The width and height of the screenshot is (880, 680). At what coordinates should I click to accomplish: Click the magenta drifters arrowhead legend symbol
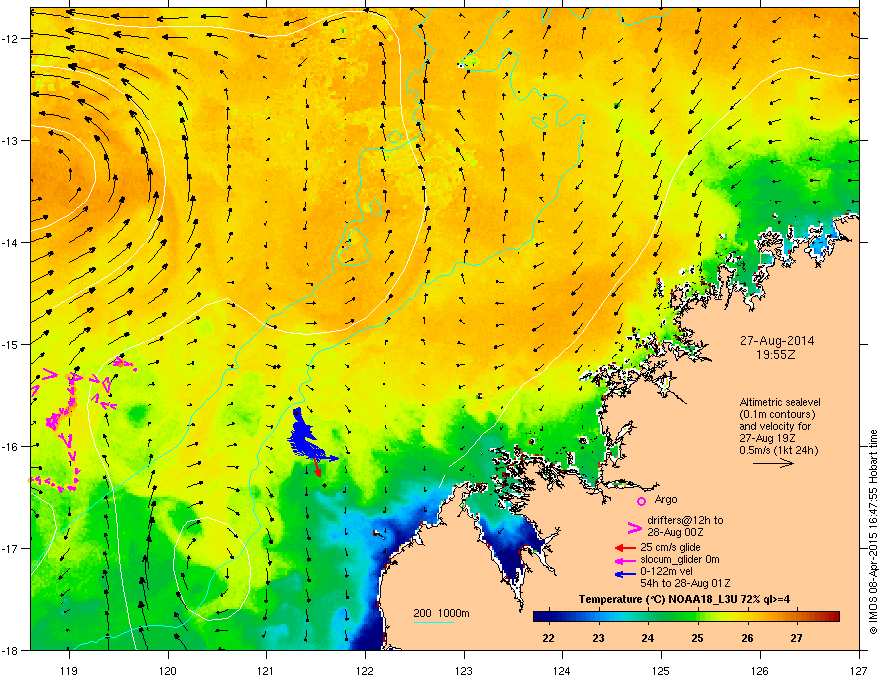click(x=634, y=527)
